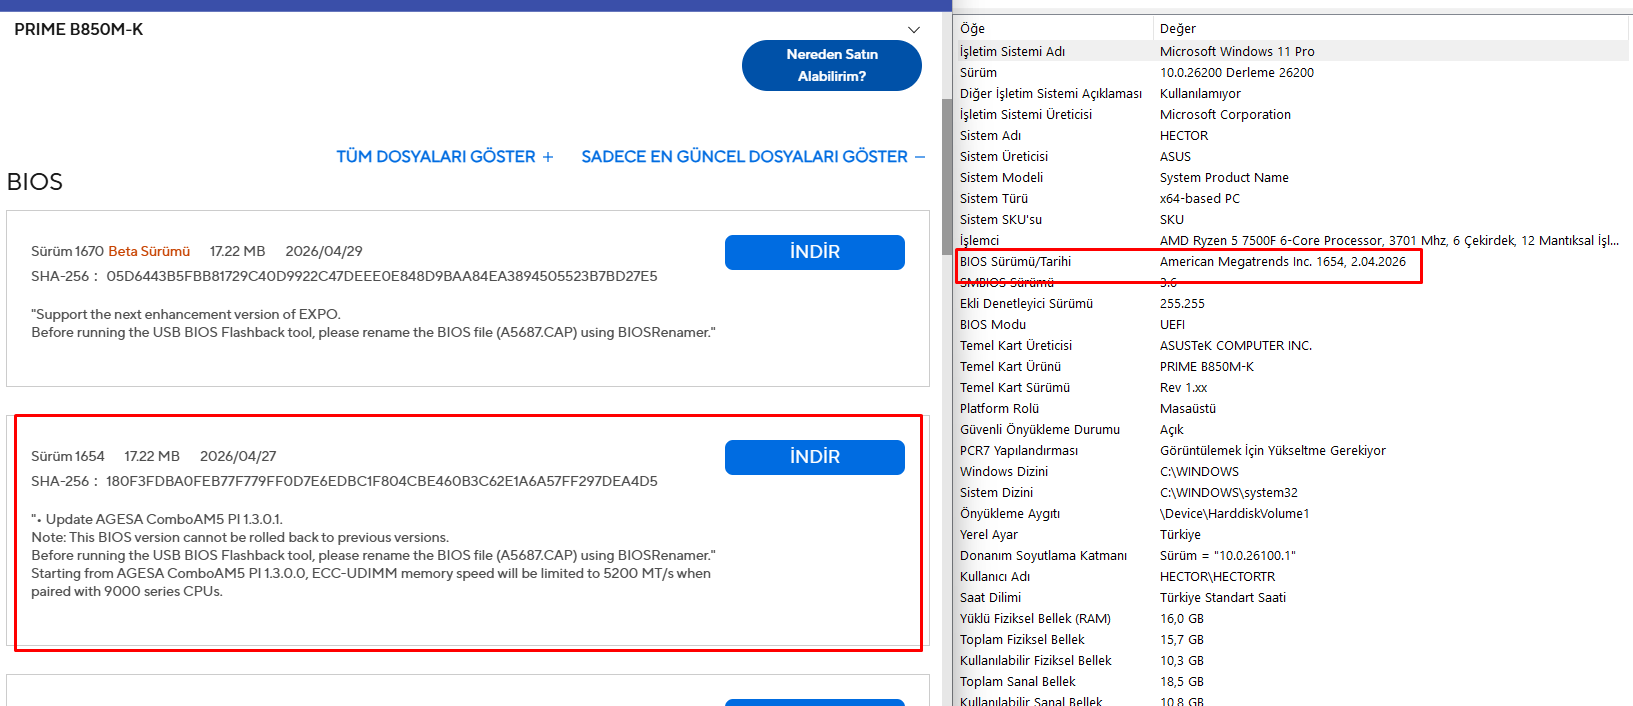Select the İşletim Sistemi Adı row
Screen dimensions: 1633x706
1292,51
